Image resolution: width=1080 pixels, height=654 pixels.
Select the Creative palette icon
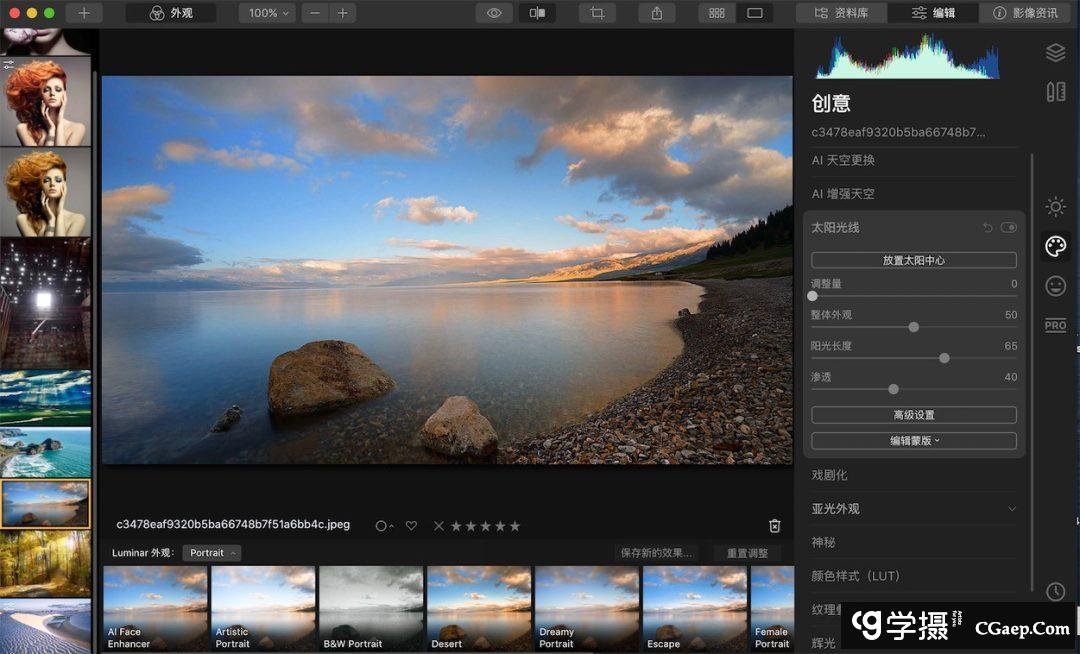pyautogui.click(x=1055, y=246)
